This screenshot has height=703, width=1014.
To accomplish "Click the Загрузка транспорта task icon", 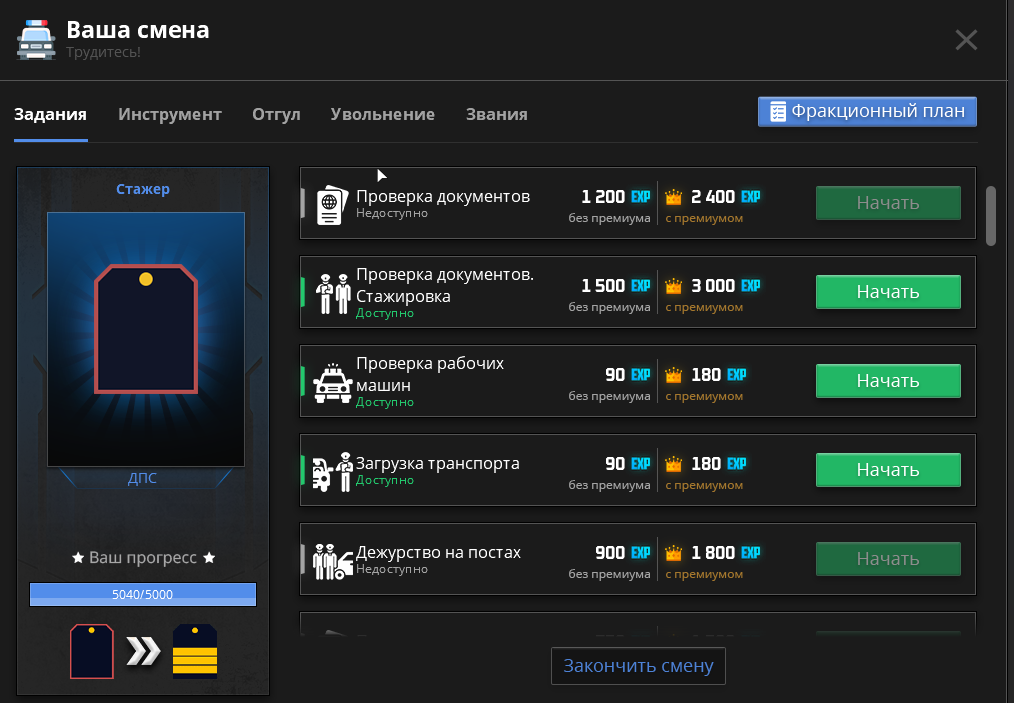I will pos(333,471).
